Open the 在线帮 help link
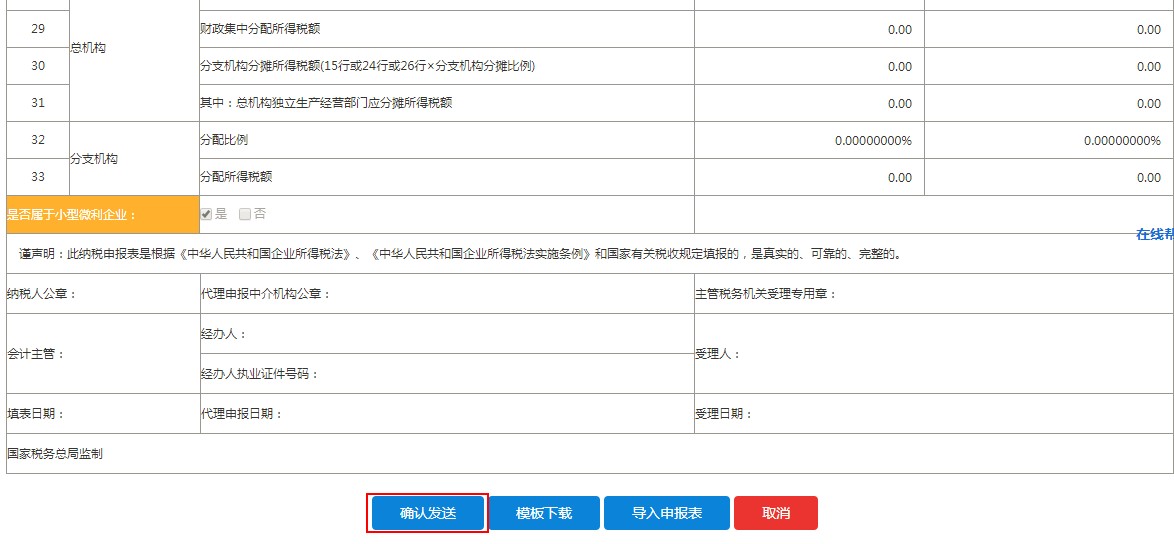This screenshot has width=1174, height=544. 1154,234
